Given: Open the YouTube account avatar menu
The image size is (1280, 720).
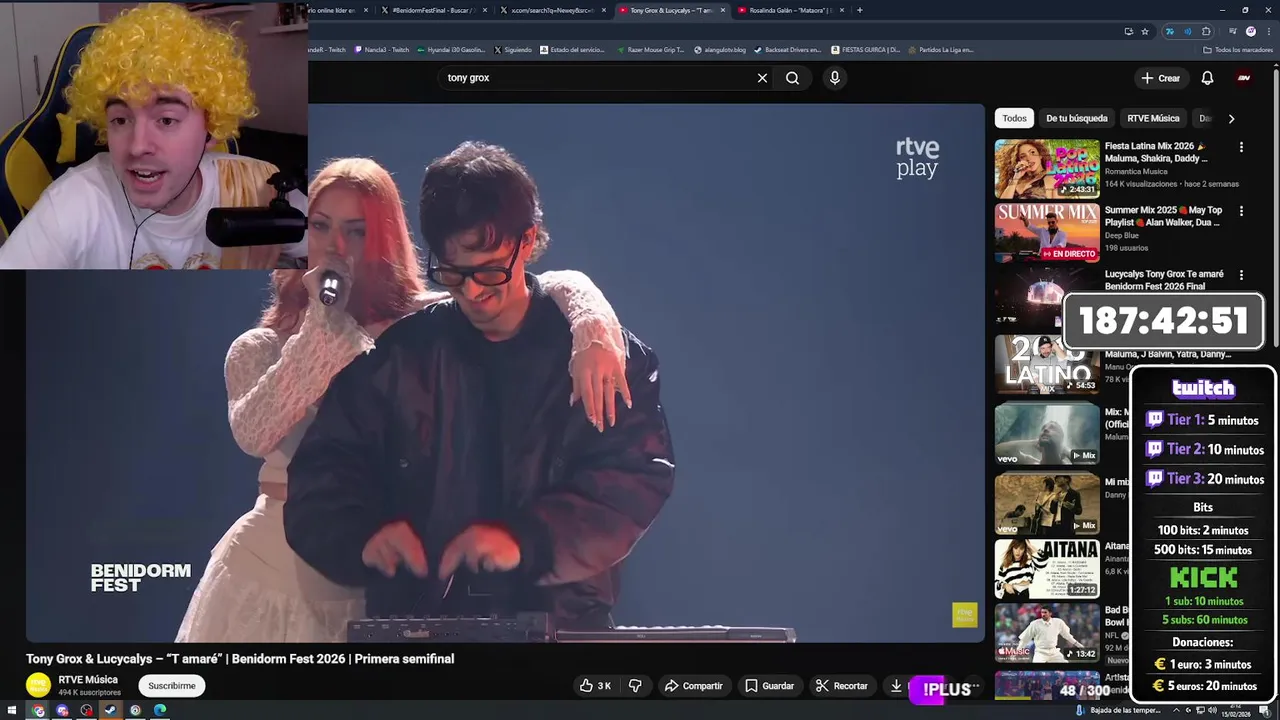Looking at the screenshot, I should (x=1244, y=78).
